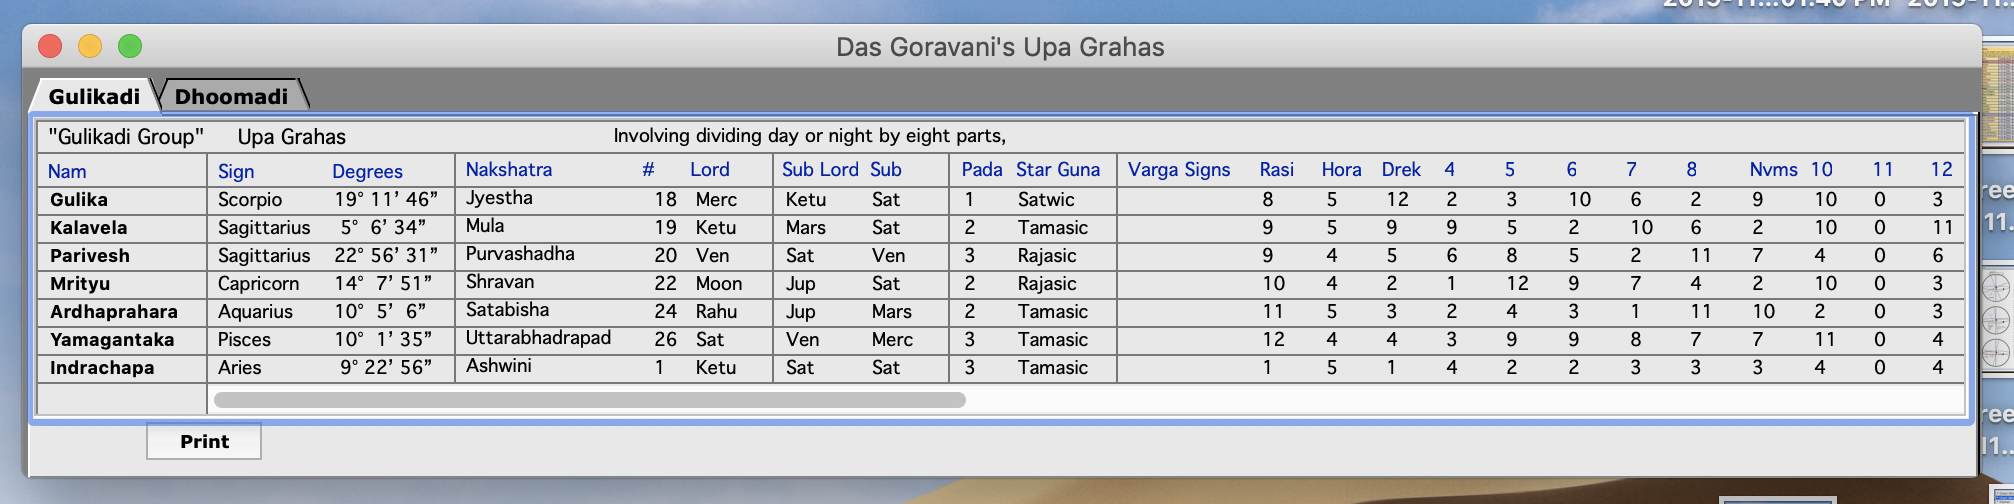Image resolution: width=2014 pixels, height=504 pixels.
Task: Click the Varga Signs column header
Action: point(1178,170)
